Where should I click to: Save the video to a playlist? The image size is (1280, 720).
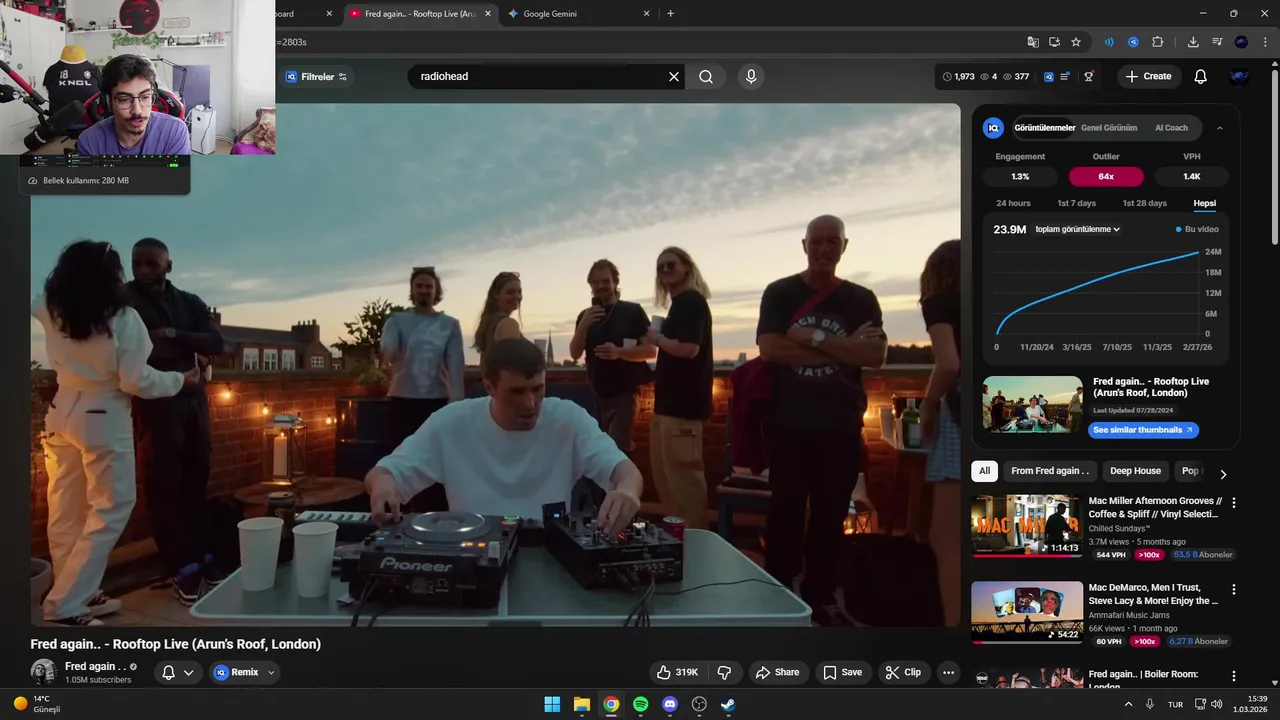(842, 673)
